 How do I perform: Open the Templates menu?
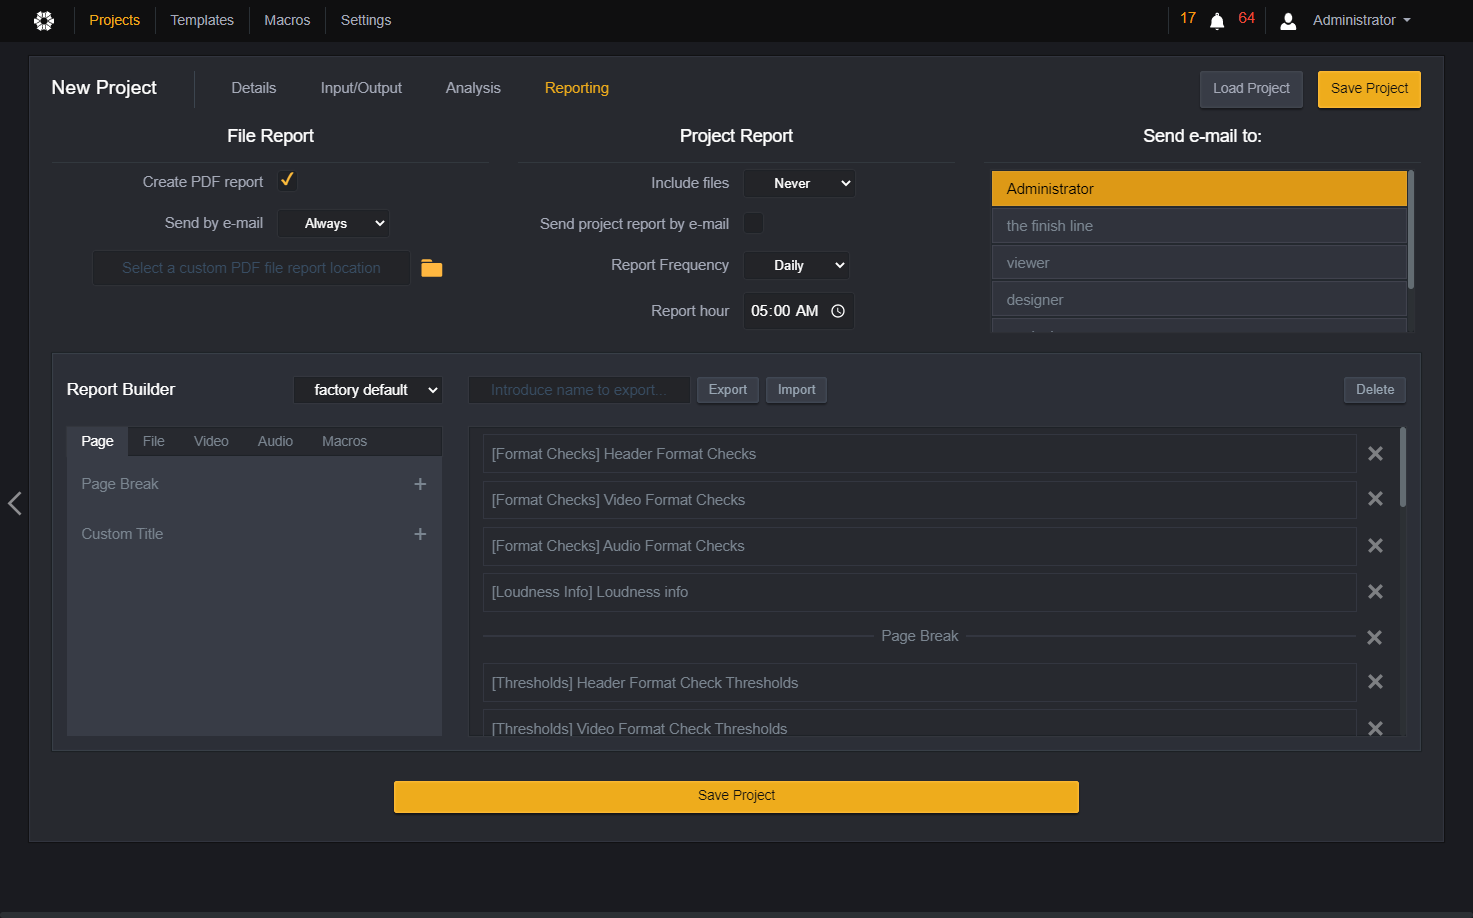tap(202, 20)
